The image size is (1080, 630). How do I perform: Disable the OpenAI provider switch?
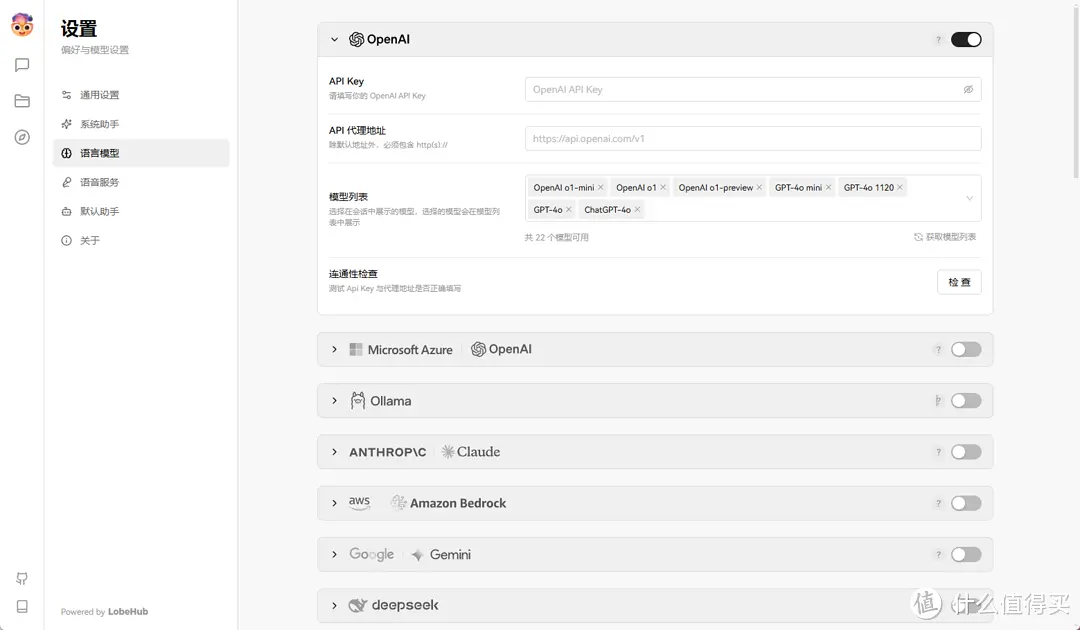964,39
